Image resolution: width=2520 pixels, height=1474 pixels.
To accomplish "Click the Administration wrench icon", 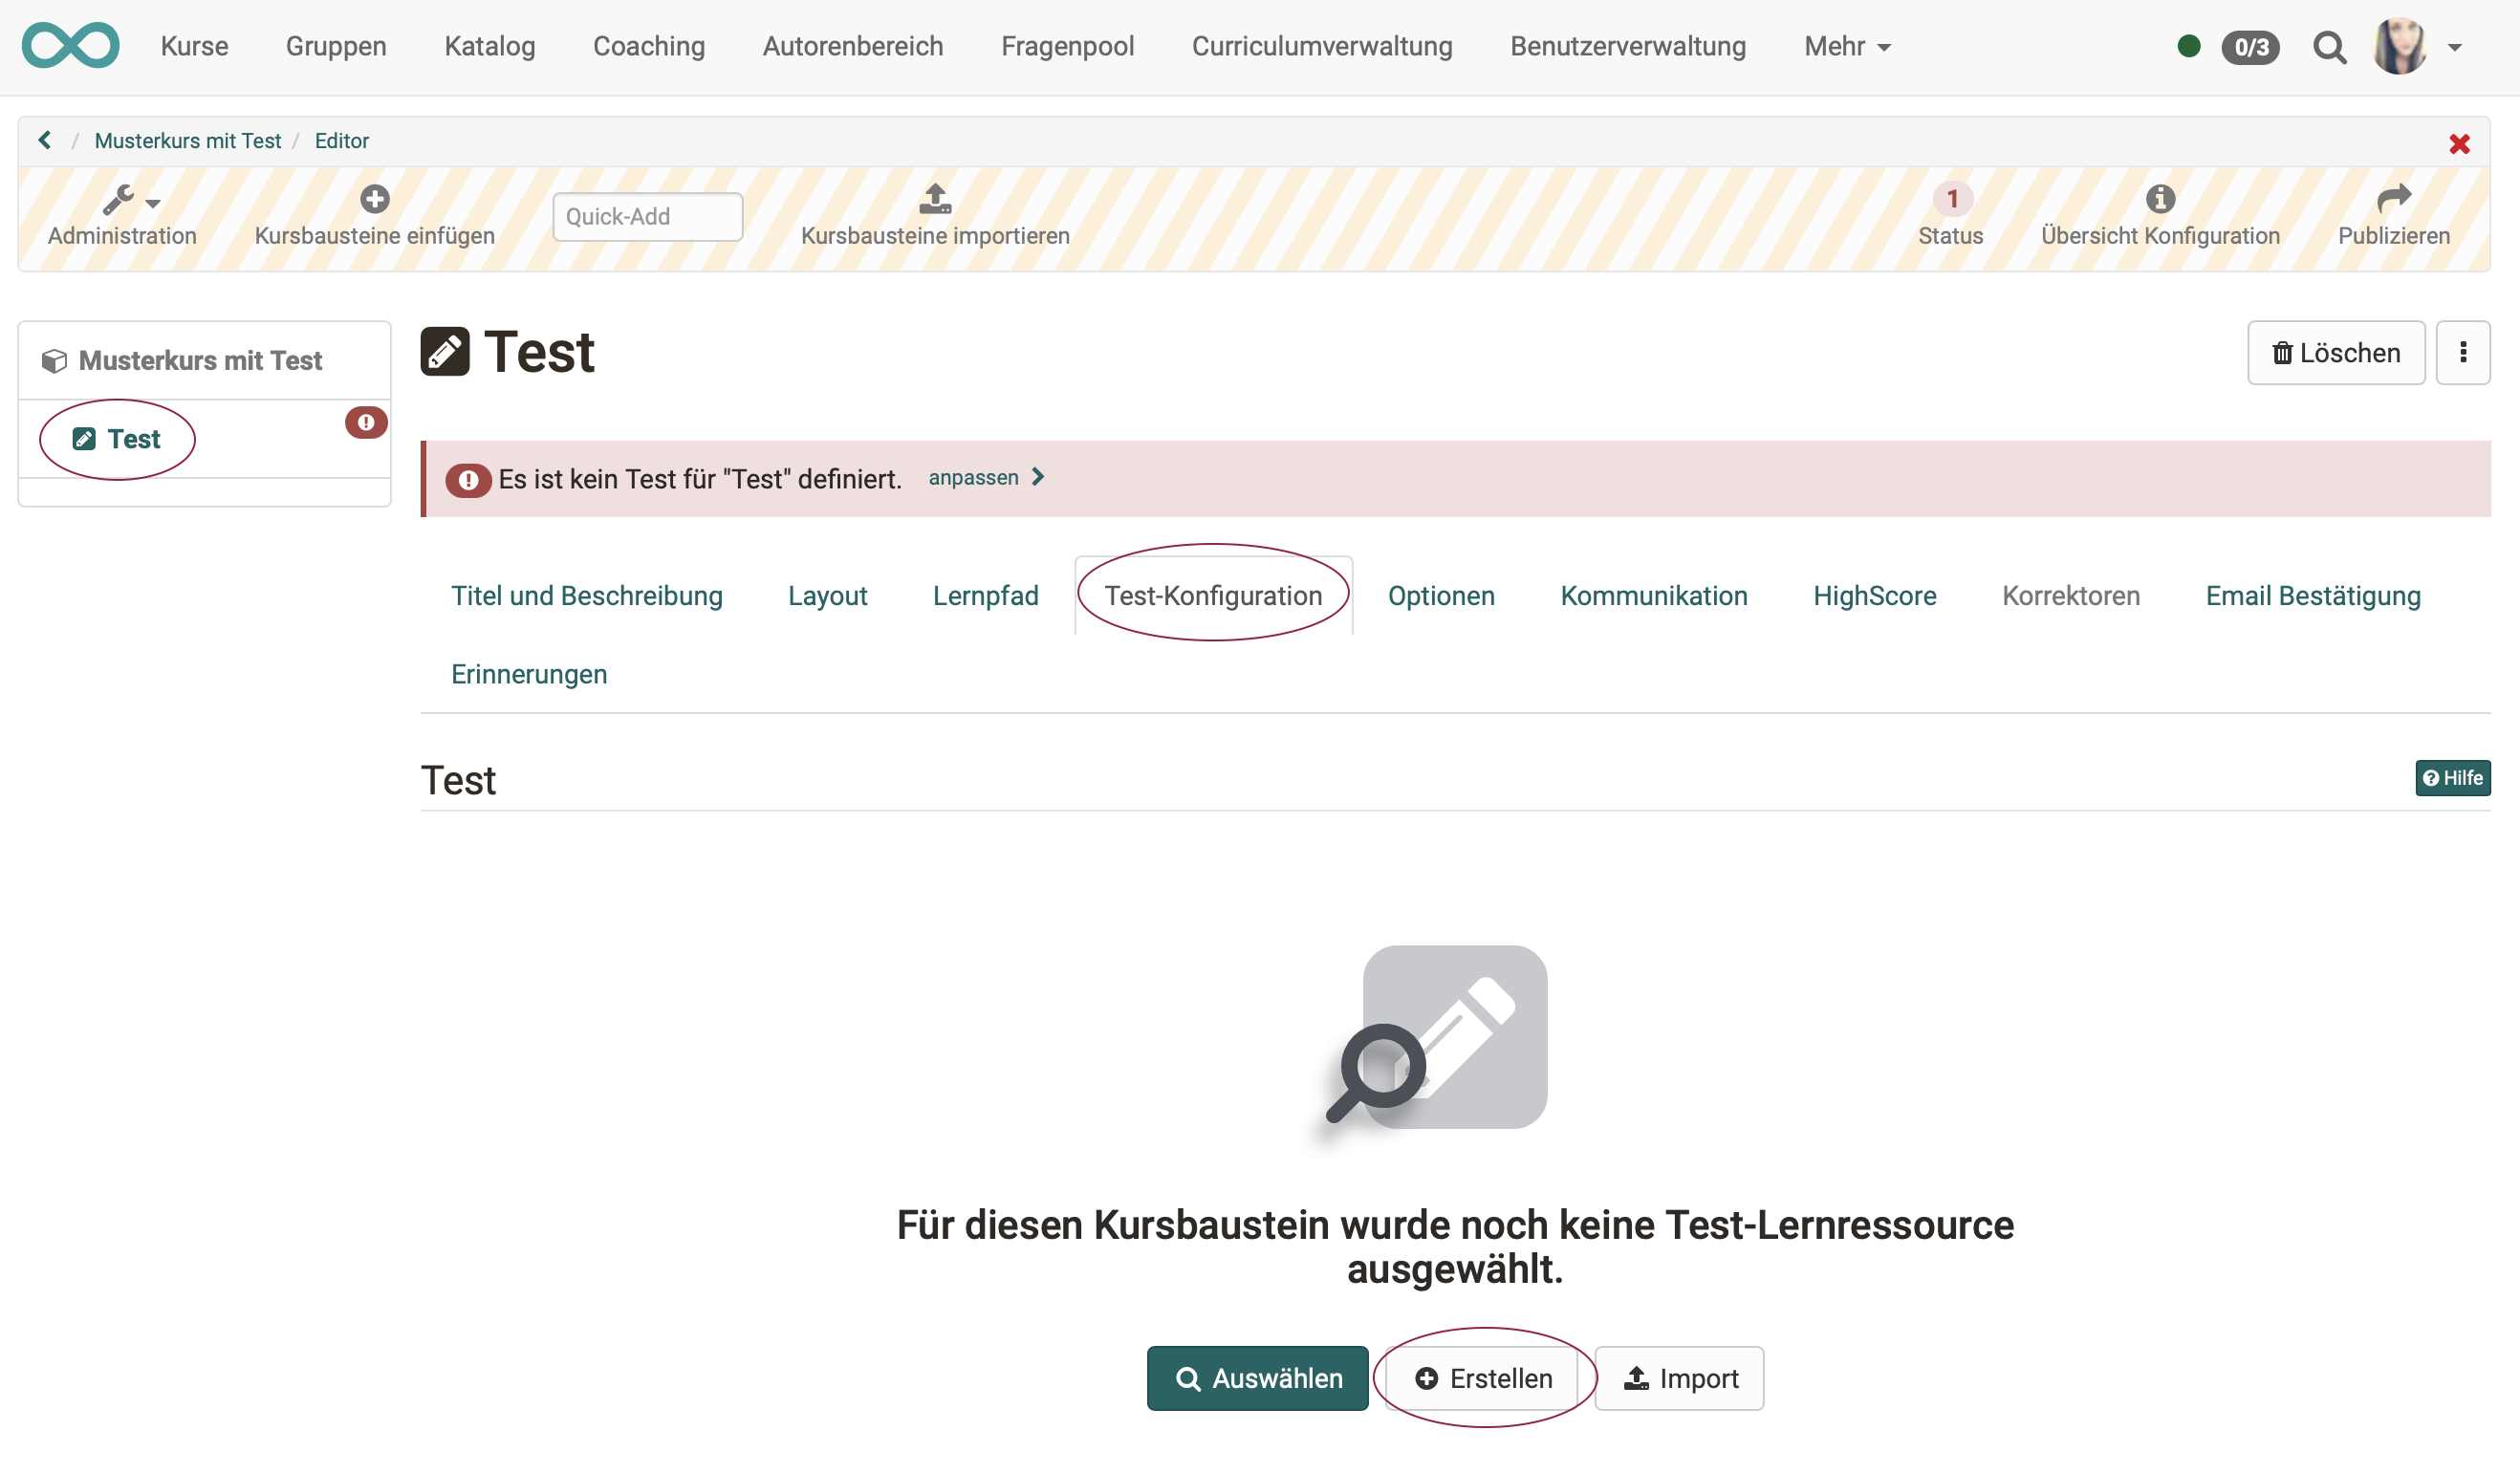I will coord(117,198).
